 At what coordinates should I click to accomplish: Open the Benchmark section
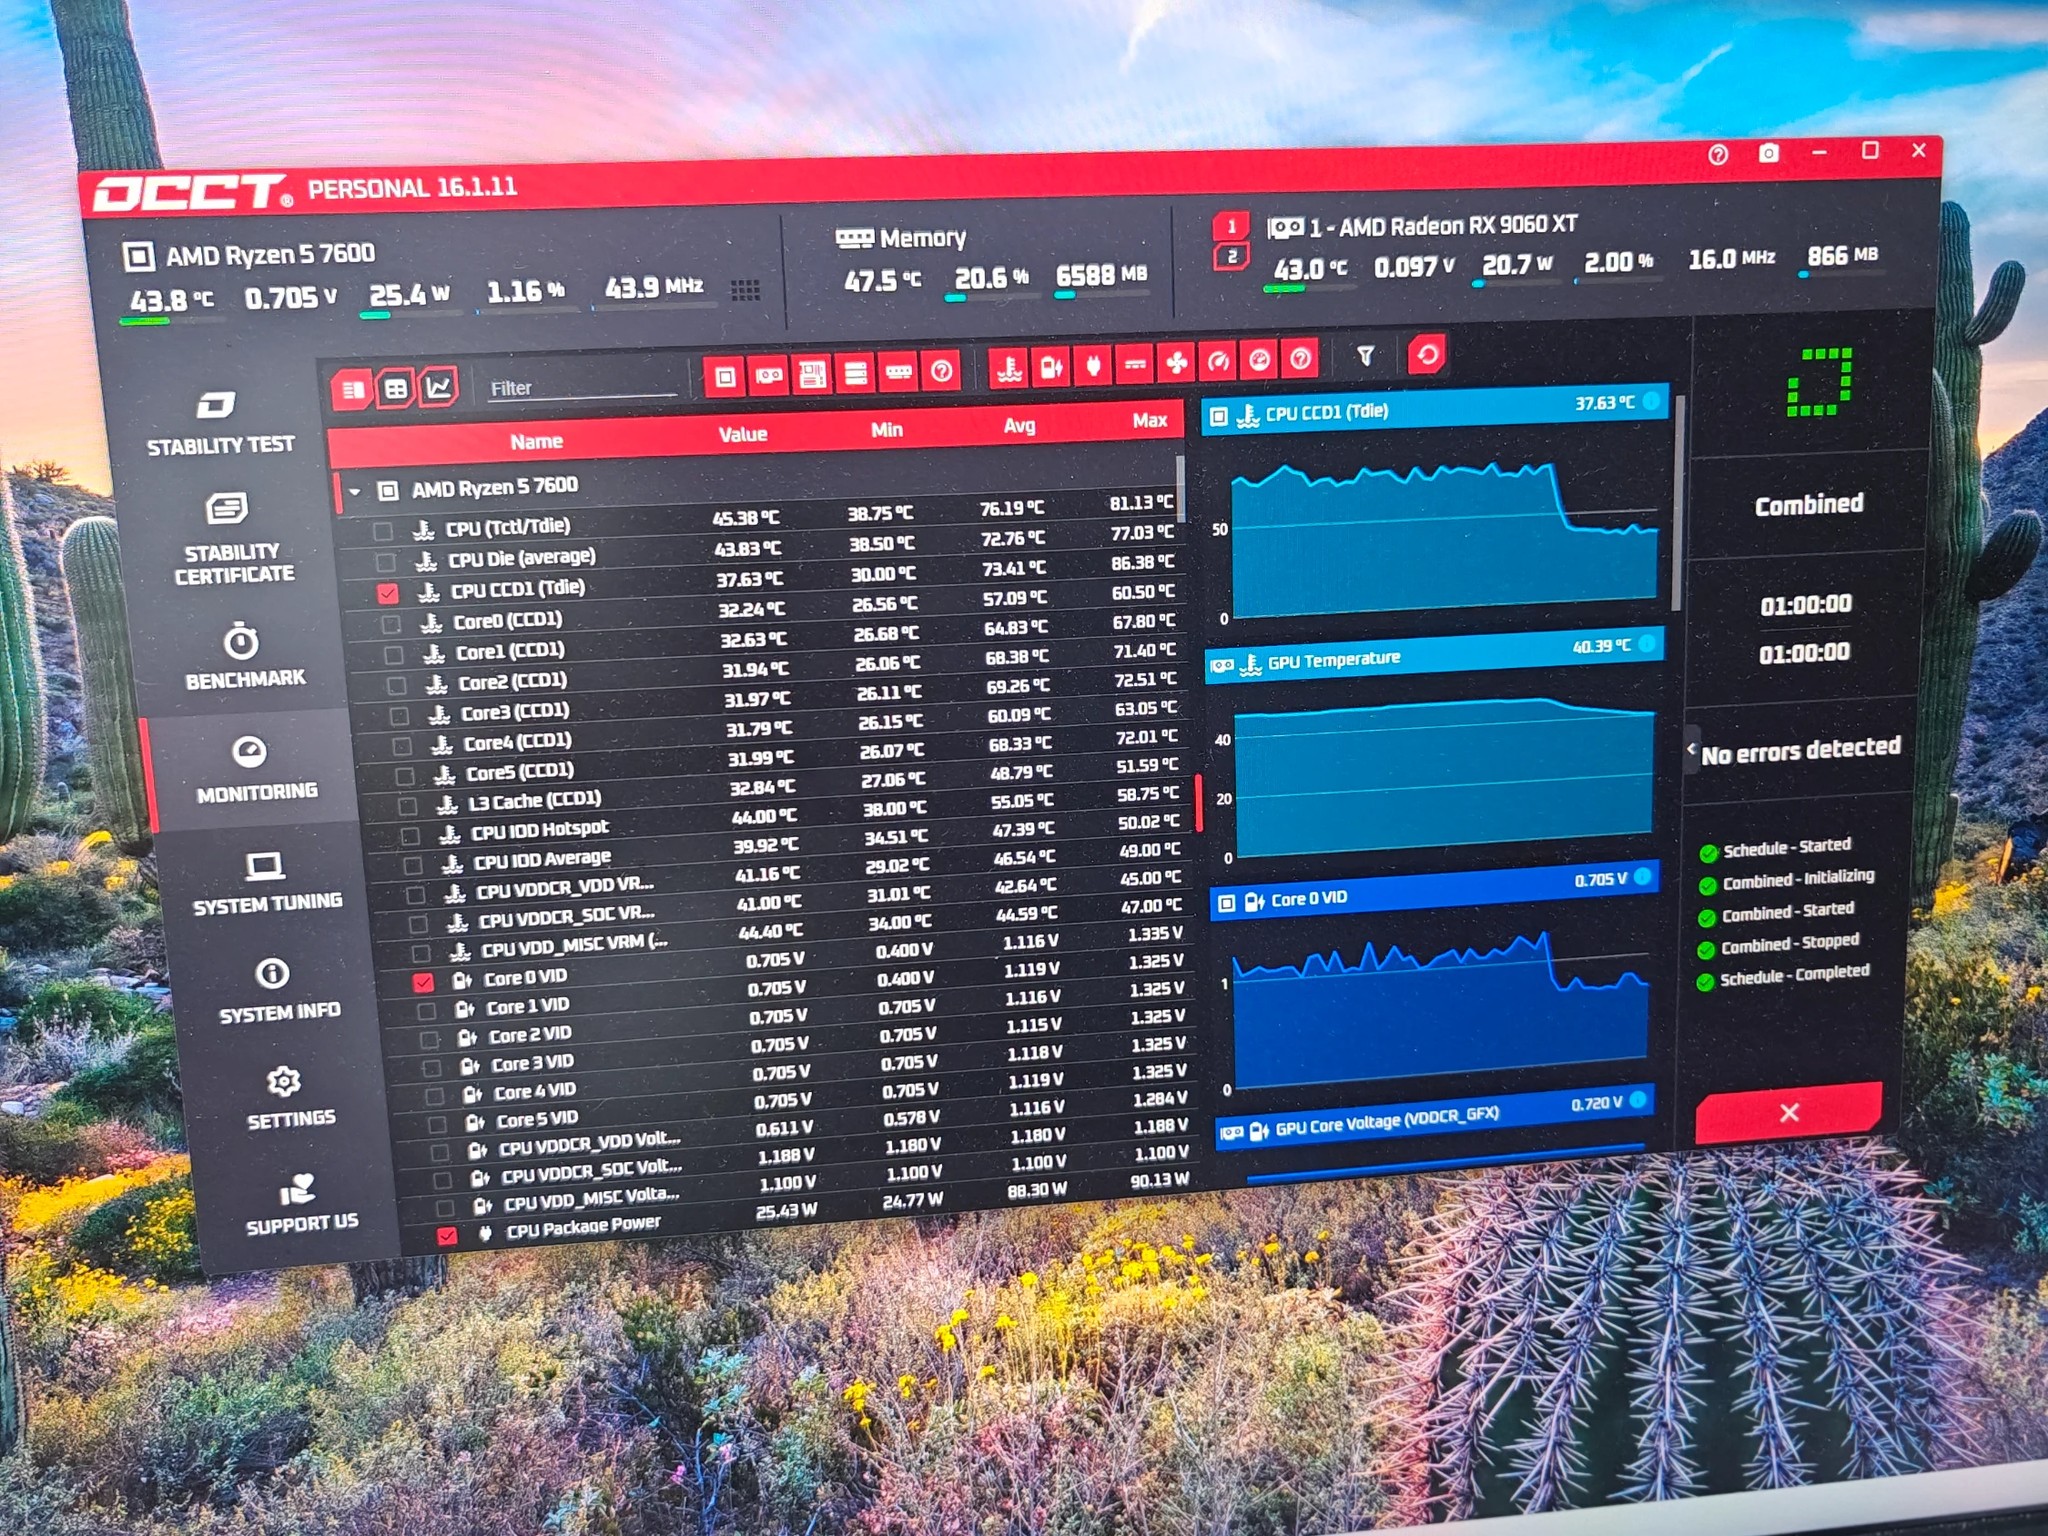coord(244,657)
